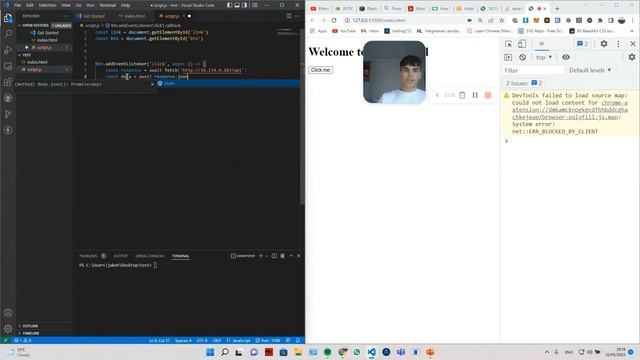640x360 pixels.
Task: Delete the recording with trash icon
Action: (x=462, y=95)
